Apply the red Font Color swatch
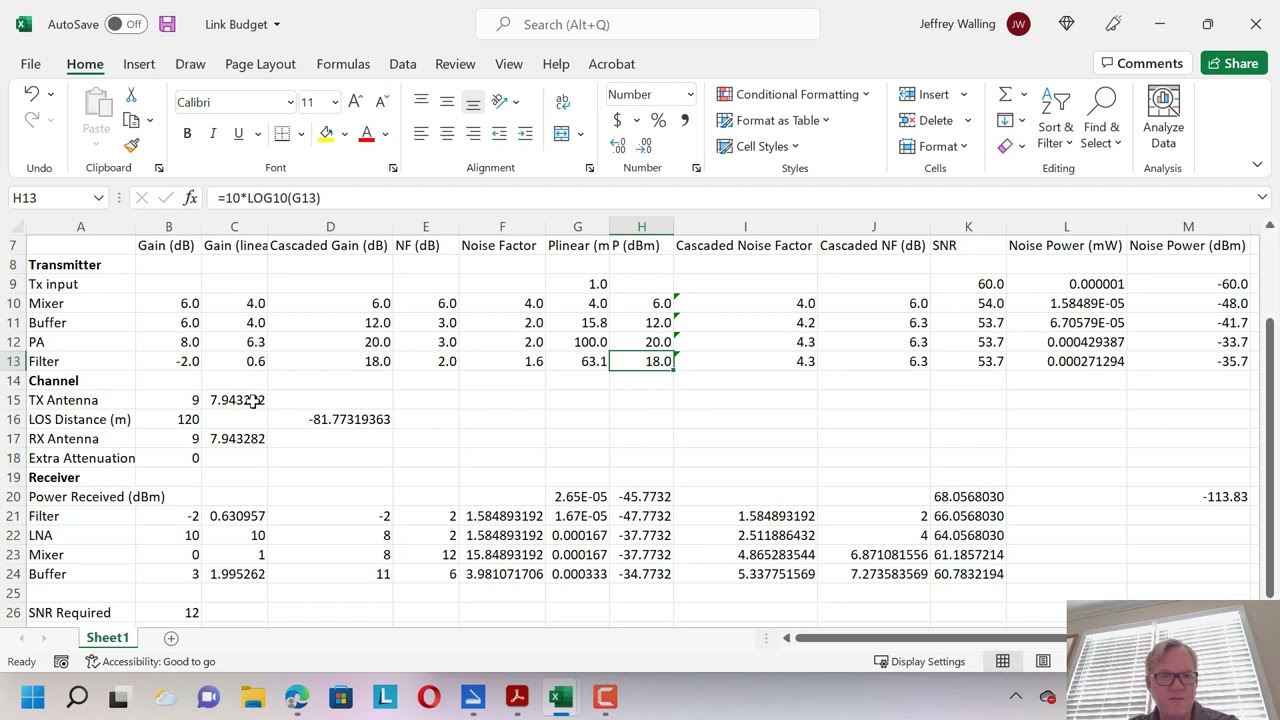Viewport: 1280px width, 720px height. point(366,134)
